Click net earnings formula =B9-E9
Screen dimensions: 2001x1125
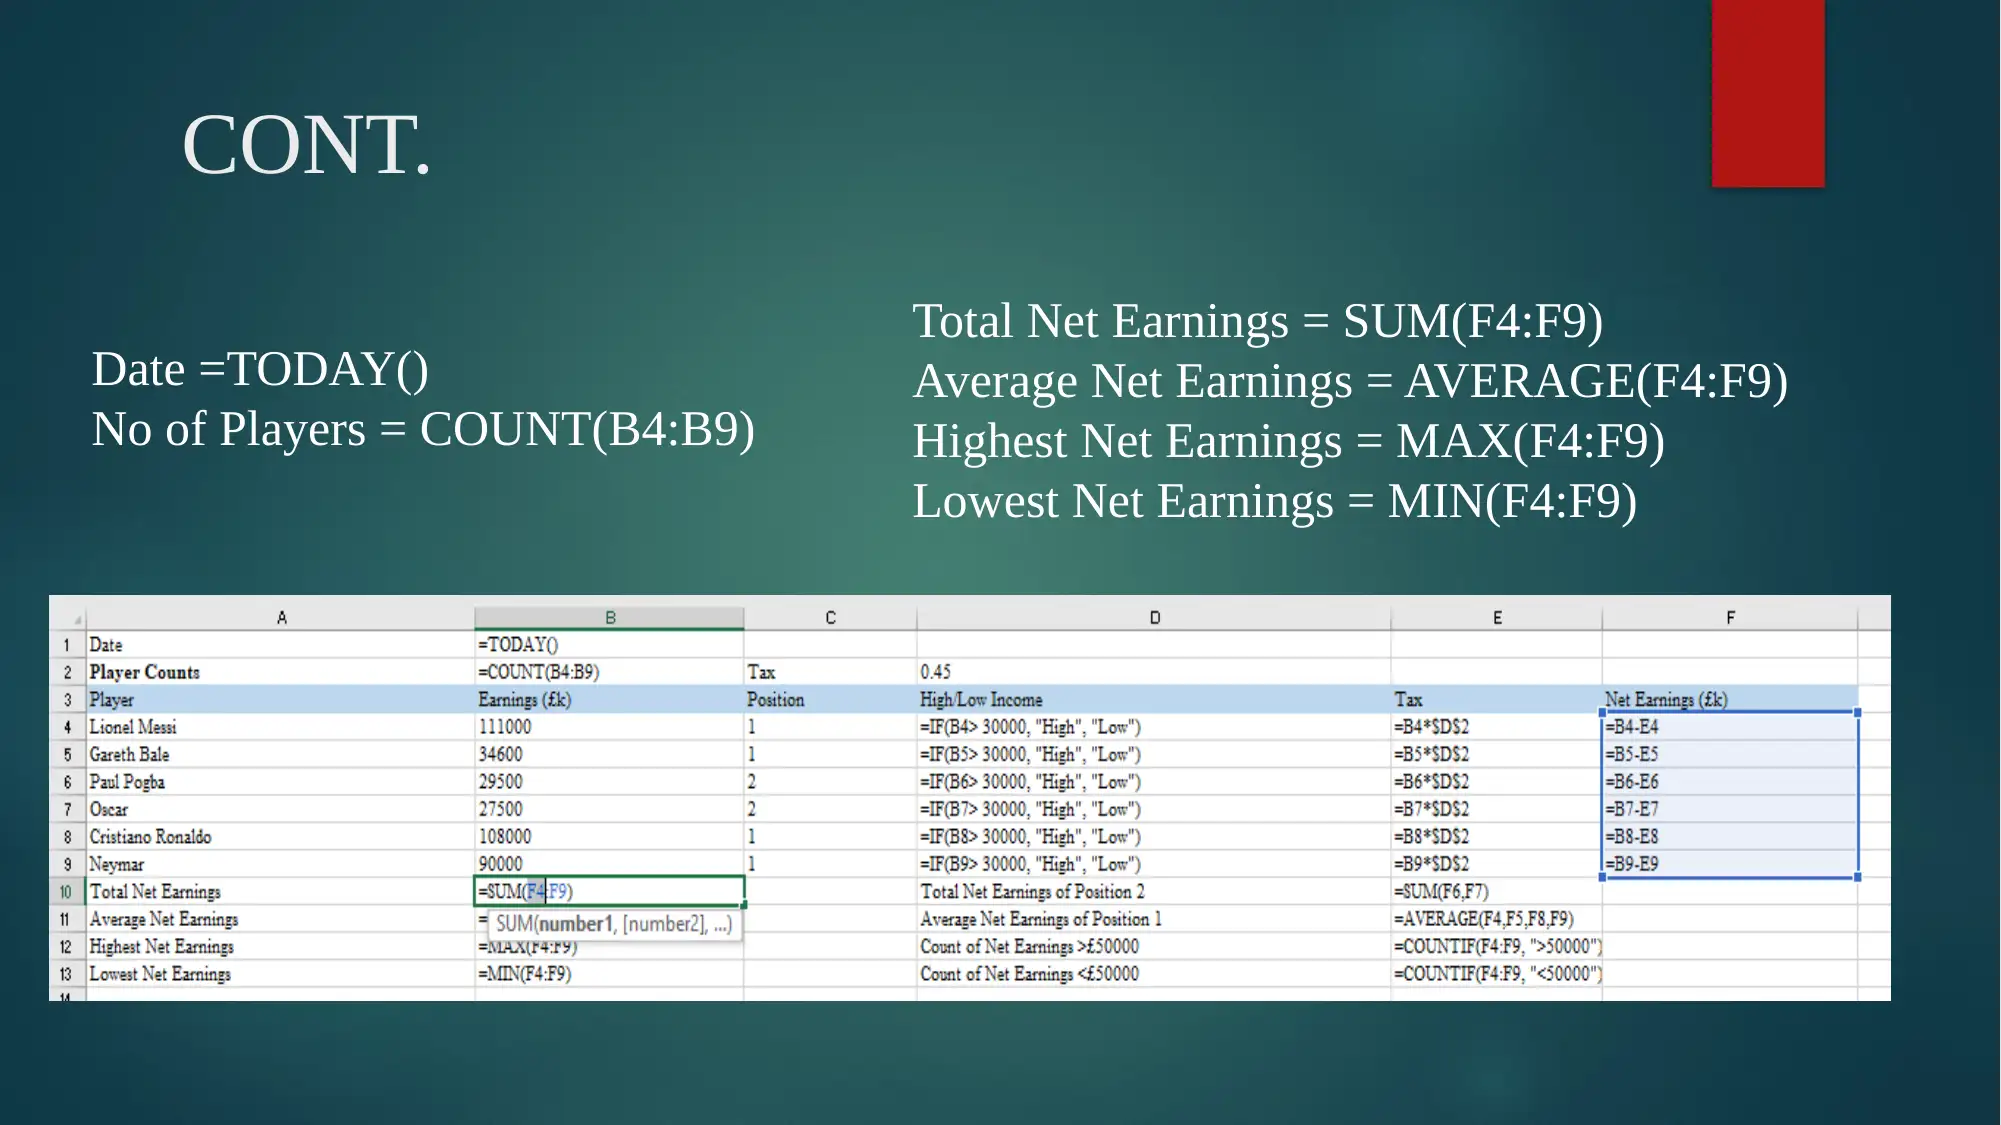[1730, 864]
